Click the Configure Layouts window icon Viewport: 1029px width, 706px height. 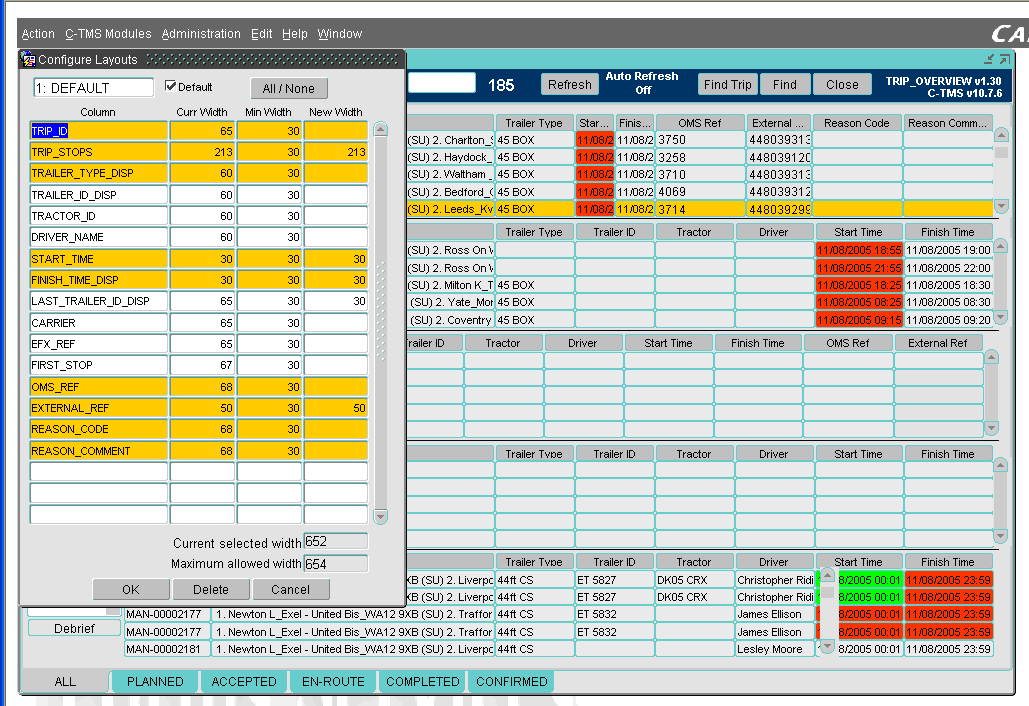[x=28, y=60]
